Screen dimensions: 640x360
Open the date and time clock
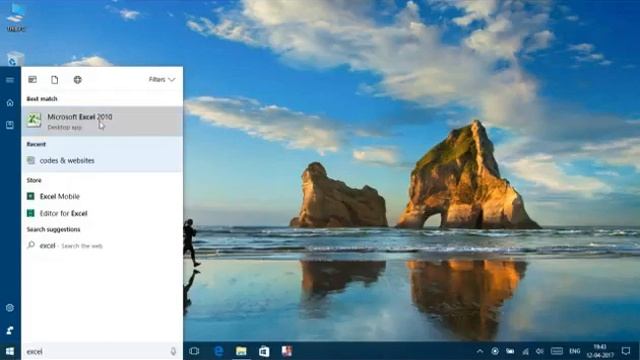click(x=600, y=351)
